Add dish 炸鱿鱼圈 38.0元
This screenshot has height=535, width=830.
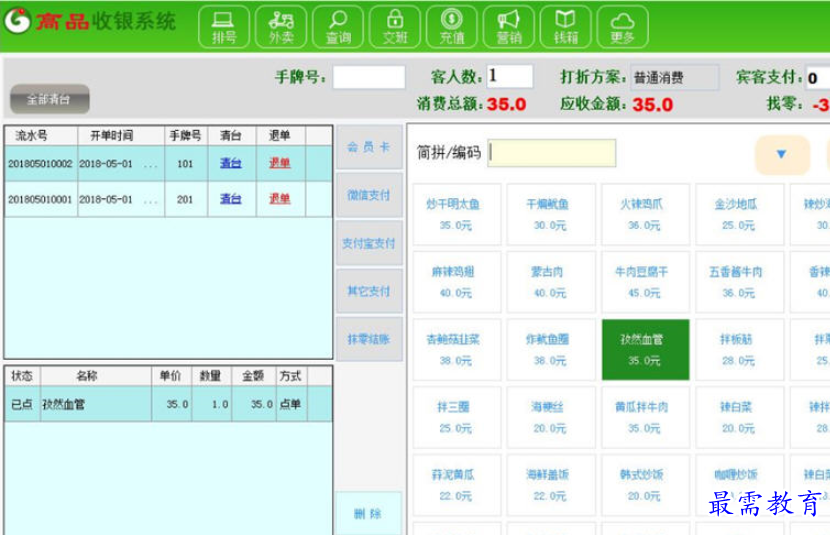coord(551,349)
